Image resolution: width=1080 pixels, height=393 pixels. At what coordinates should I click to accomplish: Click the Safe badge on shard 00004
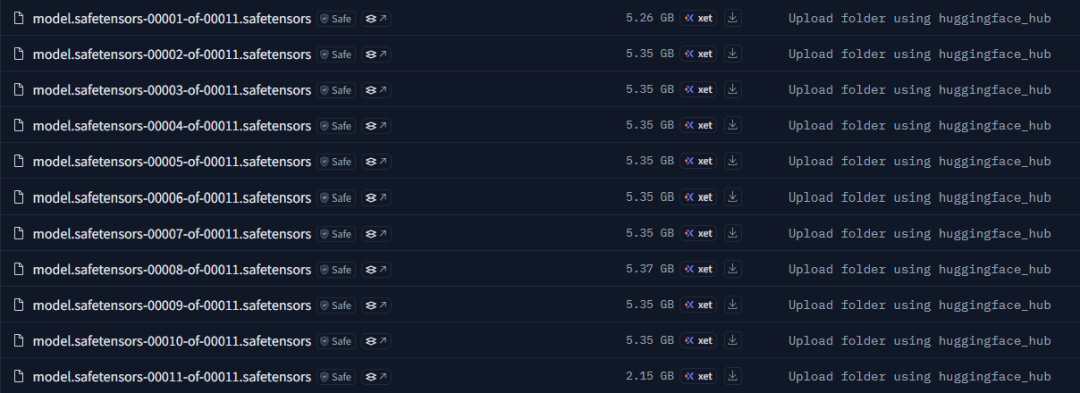coord(336,126)
